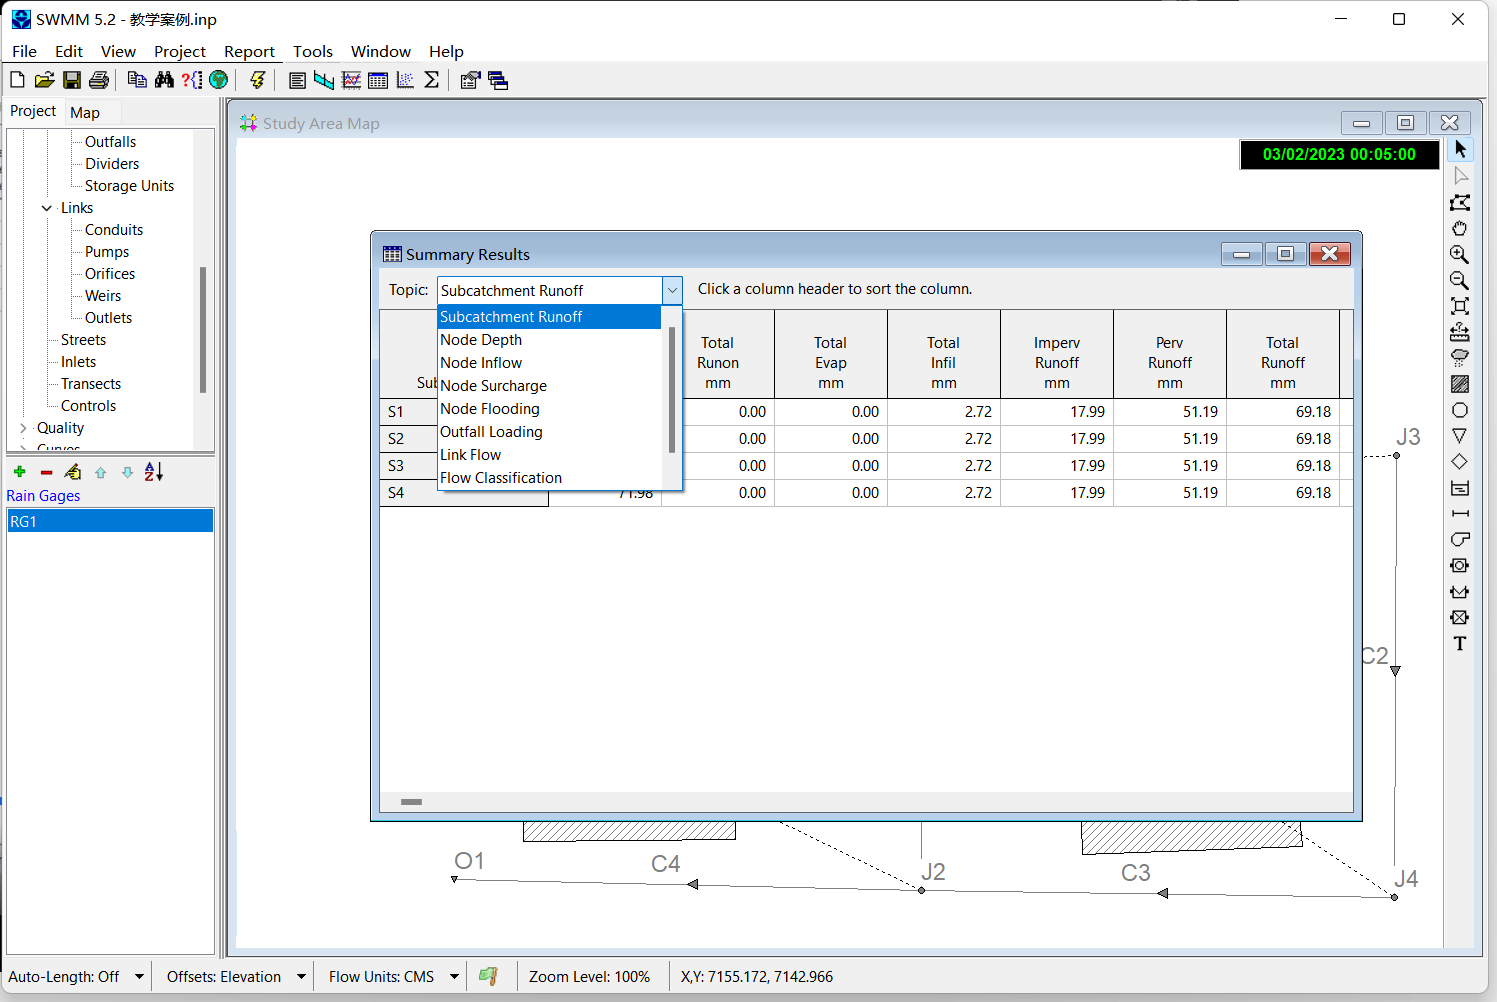Print using the printer toolbar icon

[98, 80]
